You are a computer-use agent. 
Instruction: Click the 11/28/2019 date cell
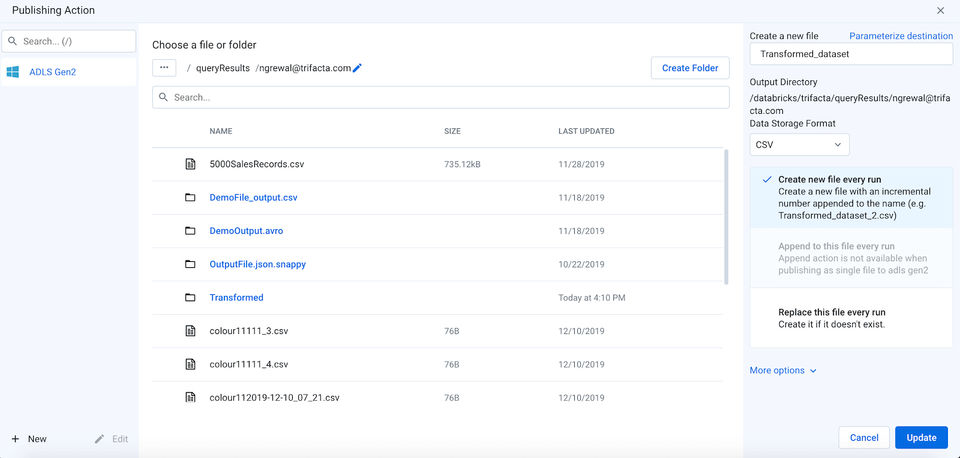point(581,164)
